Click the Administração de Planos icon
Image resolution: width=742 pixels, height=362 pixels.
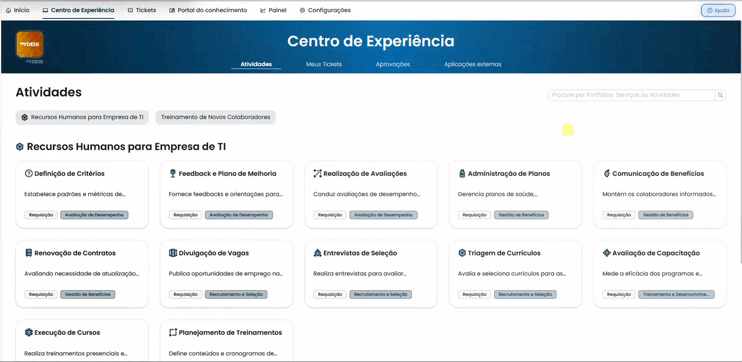[x=462, y=174]
